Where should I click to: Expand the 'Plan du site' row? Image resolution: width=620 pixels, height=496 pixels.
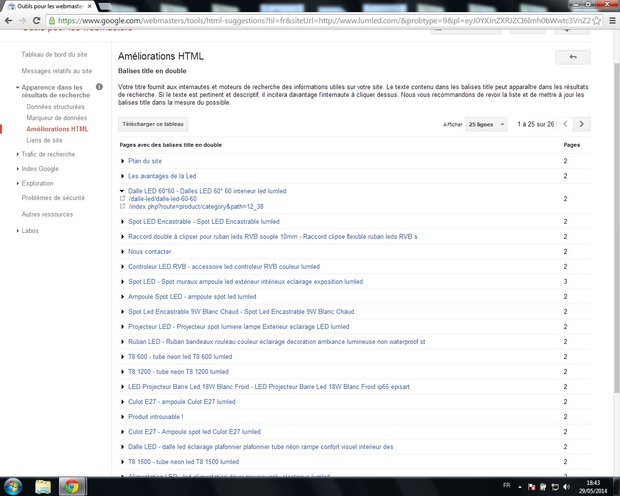123,161
